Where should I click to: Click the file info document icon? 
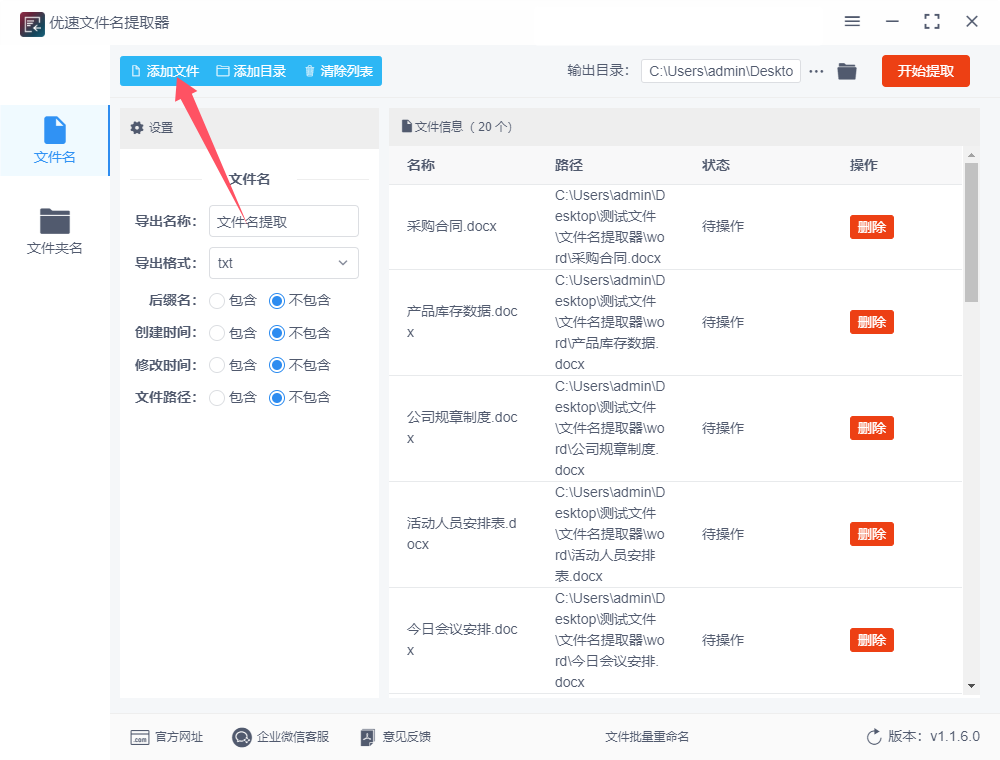[x=407, y=126]
